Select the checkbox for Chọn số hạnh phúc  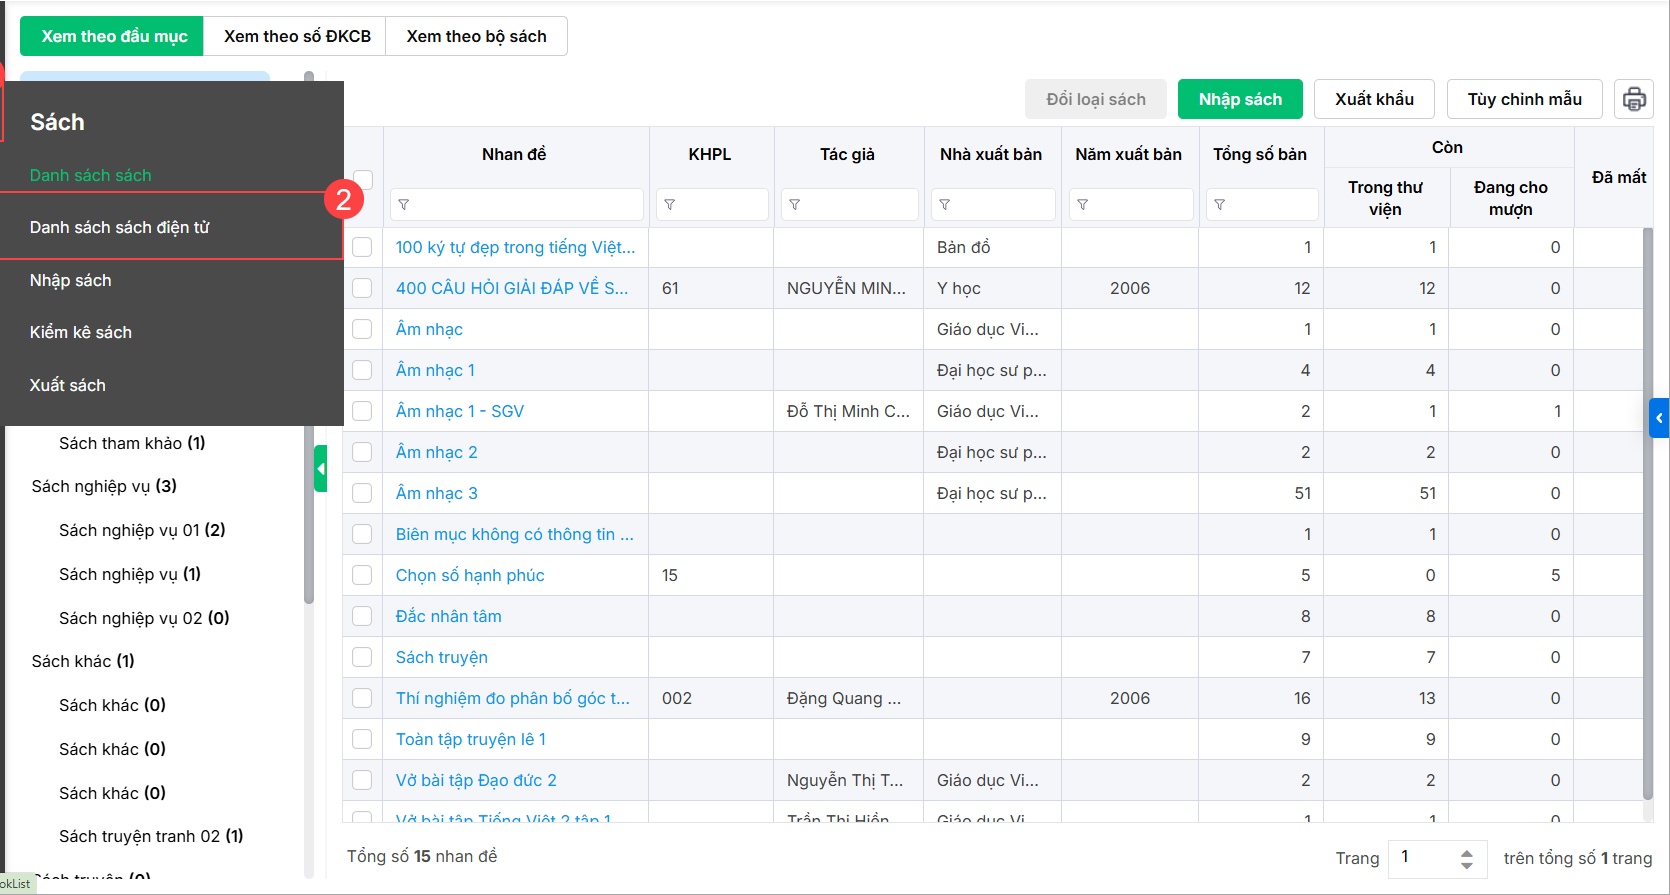pos(362,575)
